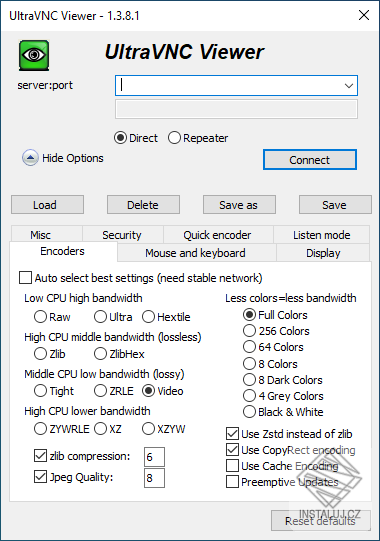Click the Delete button

tap(143, 205)
